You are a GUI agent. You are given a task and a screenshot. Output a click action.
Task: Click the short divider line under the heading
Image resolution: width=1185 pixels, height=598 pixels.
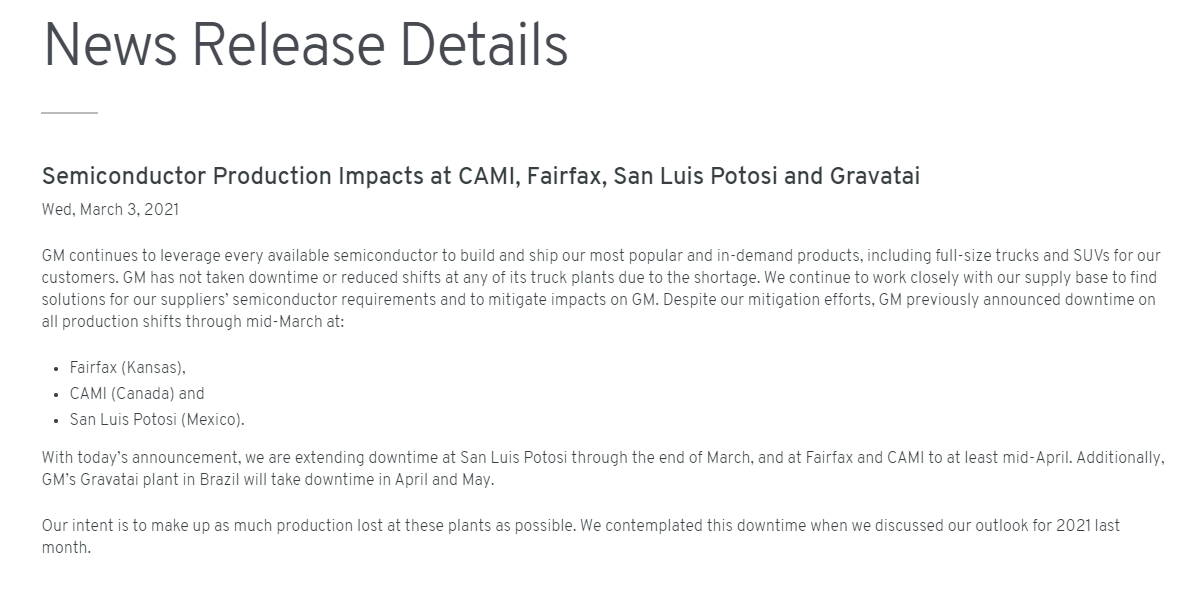click(x=69, y=113)
